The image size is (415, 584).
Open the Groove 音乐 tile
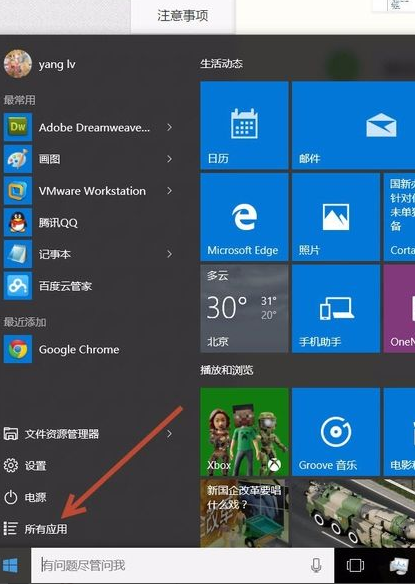(336, 432)
